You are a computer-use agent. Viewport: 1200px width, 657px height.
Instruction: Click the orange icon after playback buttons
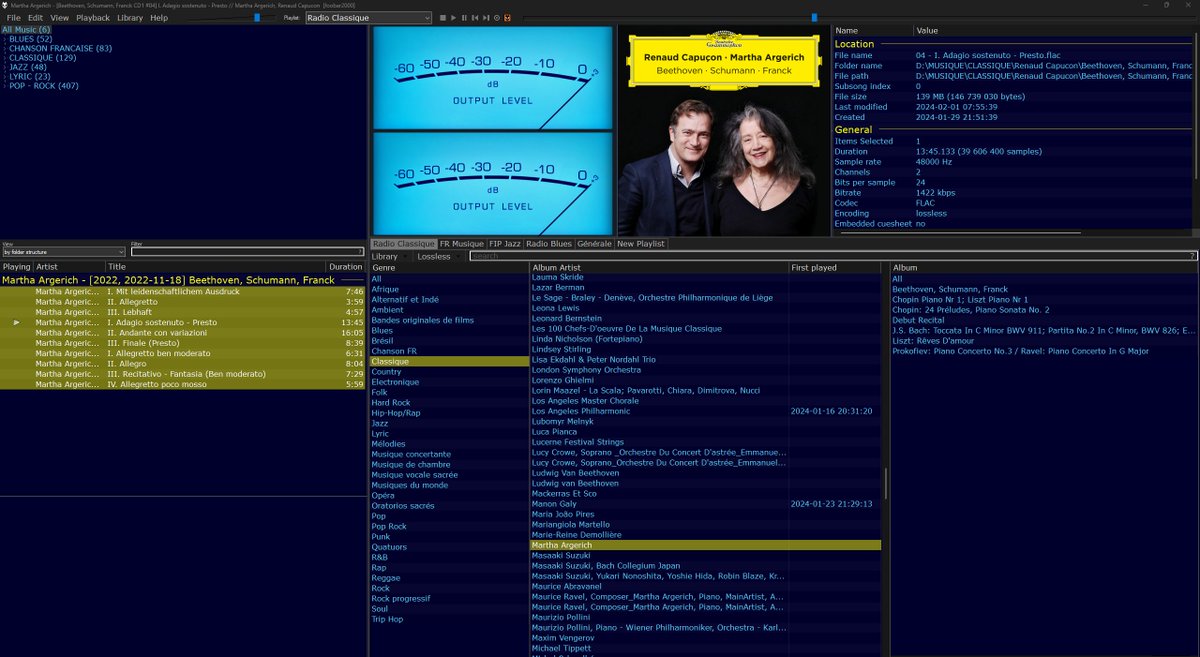[x=507, y=18]
